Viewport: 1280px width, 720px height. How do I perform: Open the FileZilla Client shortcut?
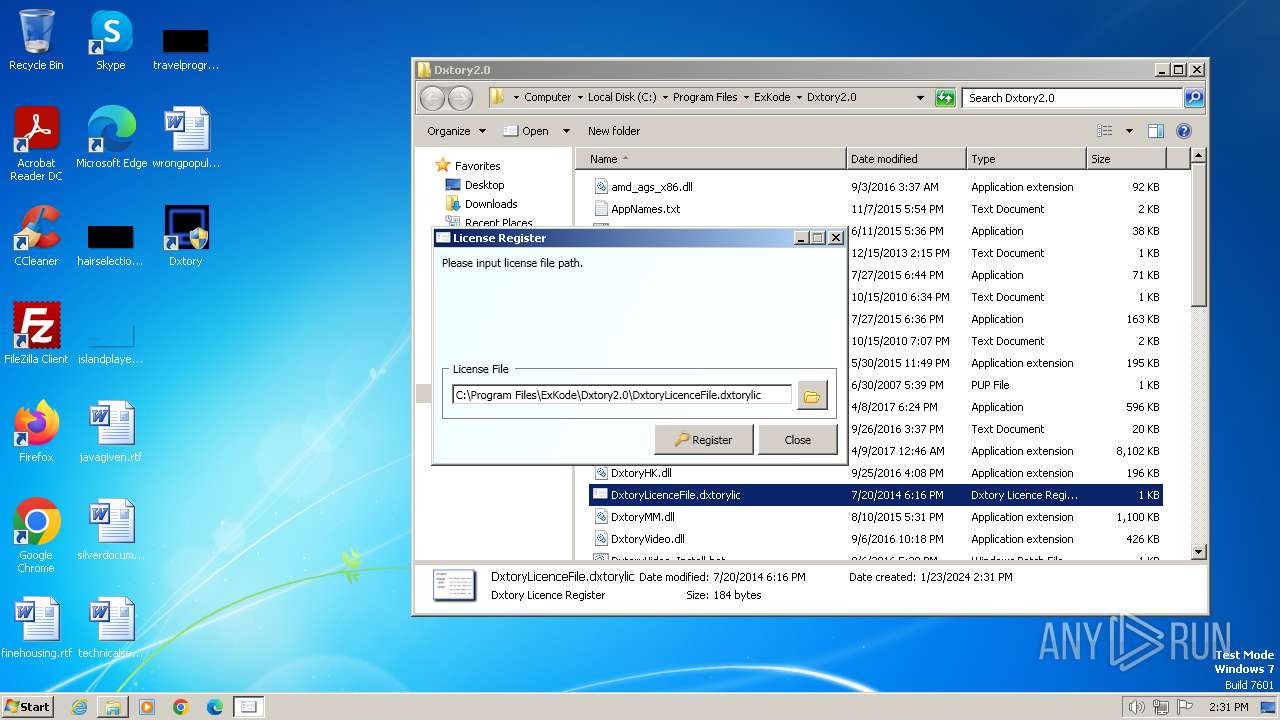pyautogui.click(x=36, y=333)
